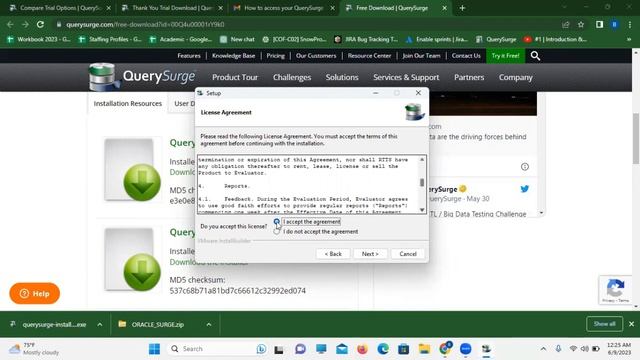Go back with browser back arrow

pos(10,24)
